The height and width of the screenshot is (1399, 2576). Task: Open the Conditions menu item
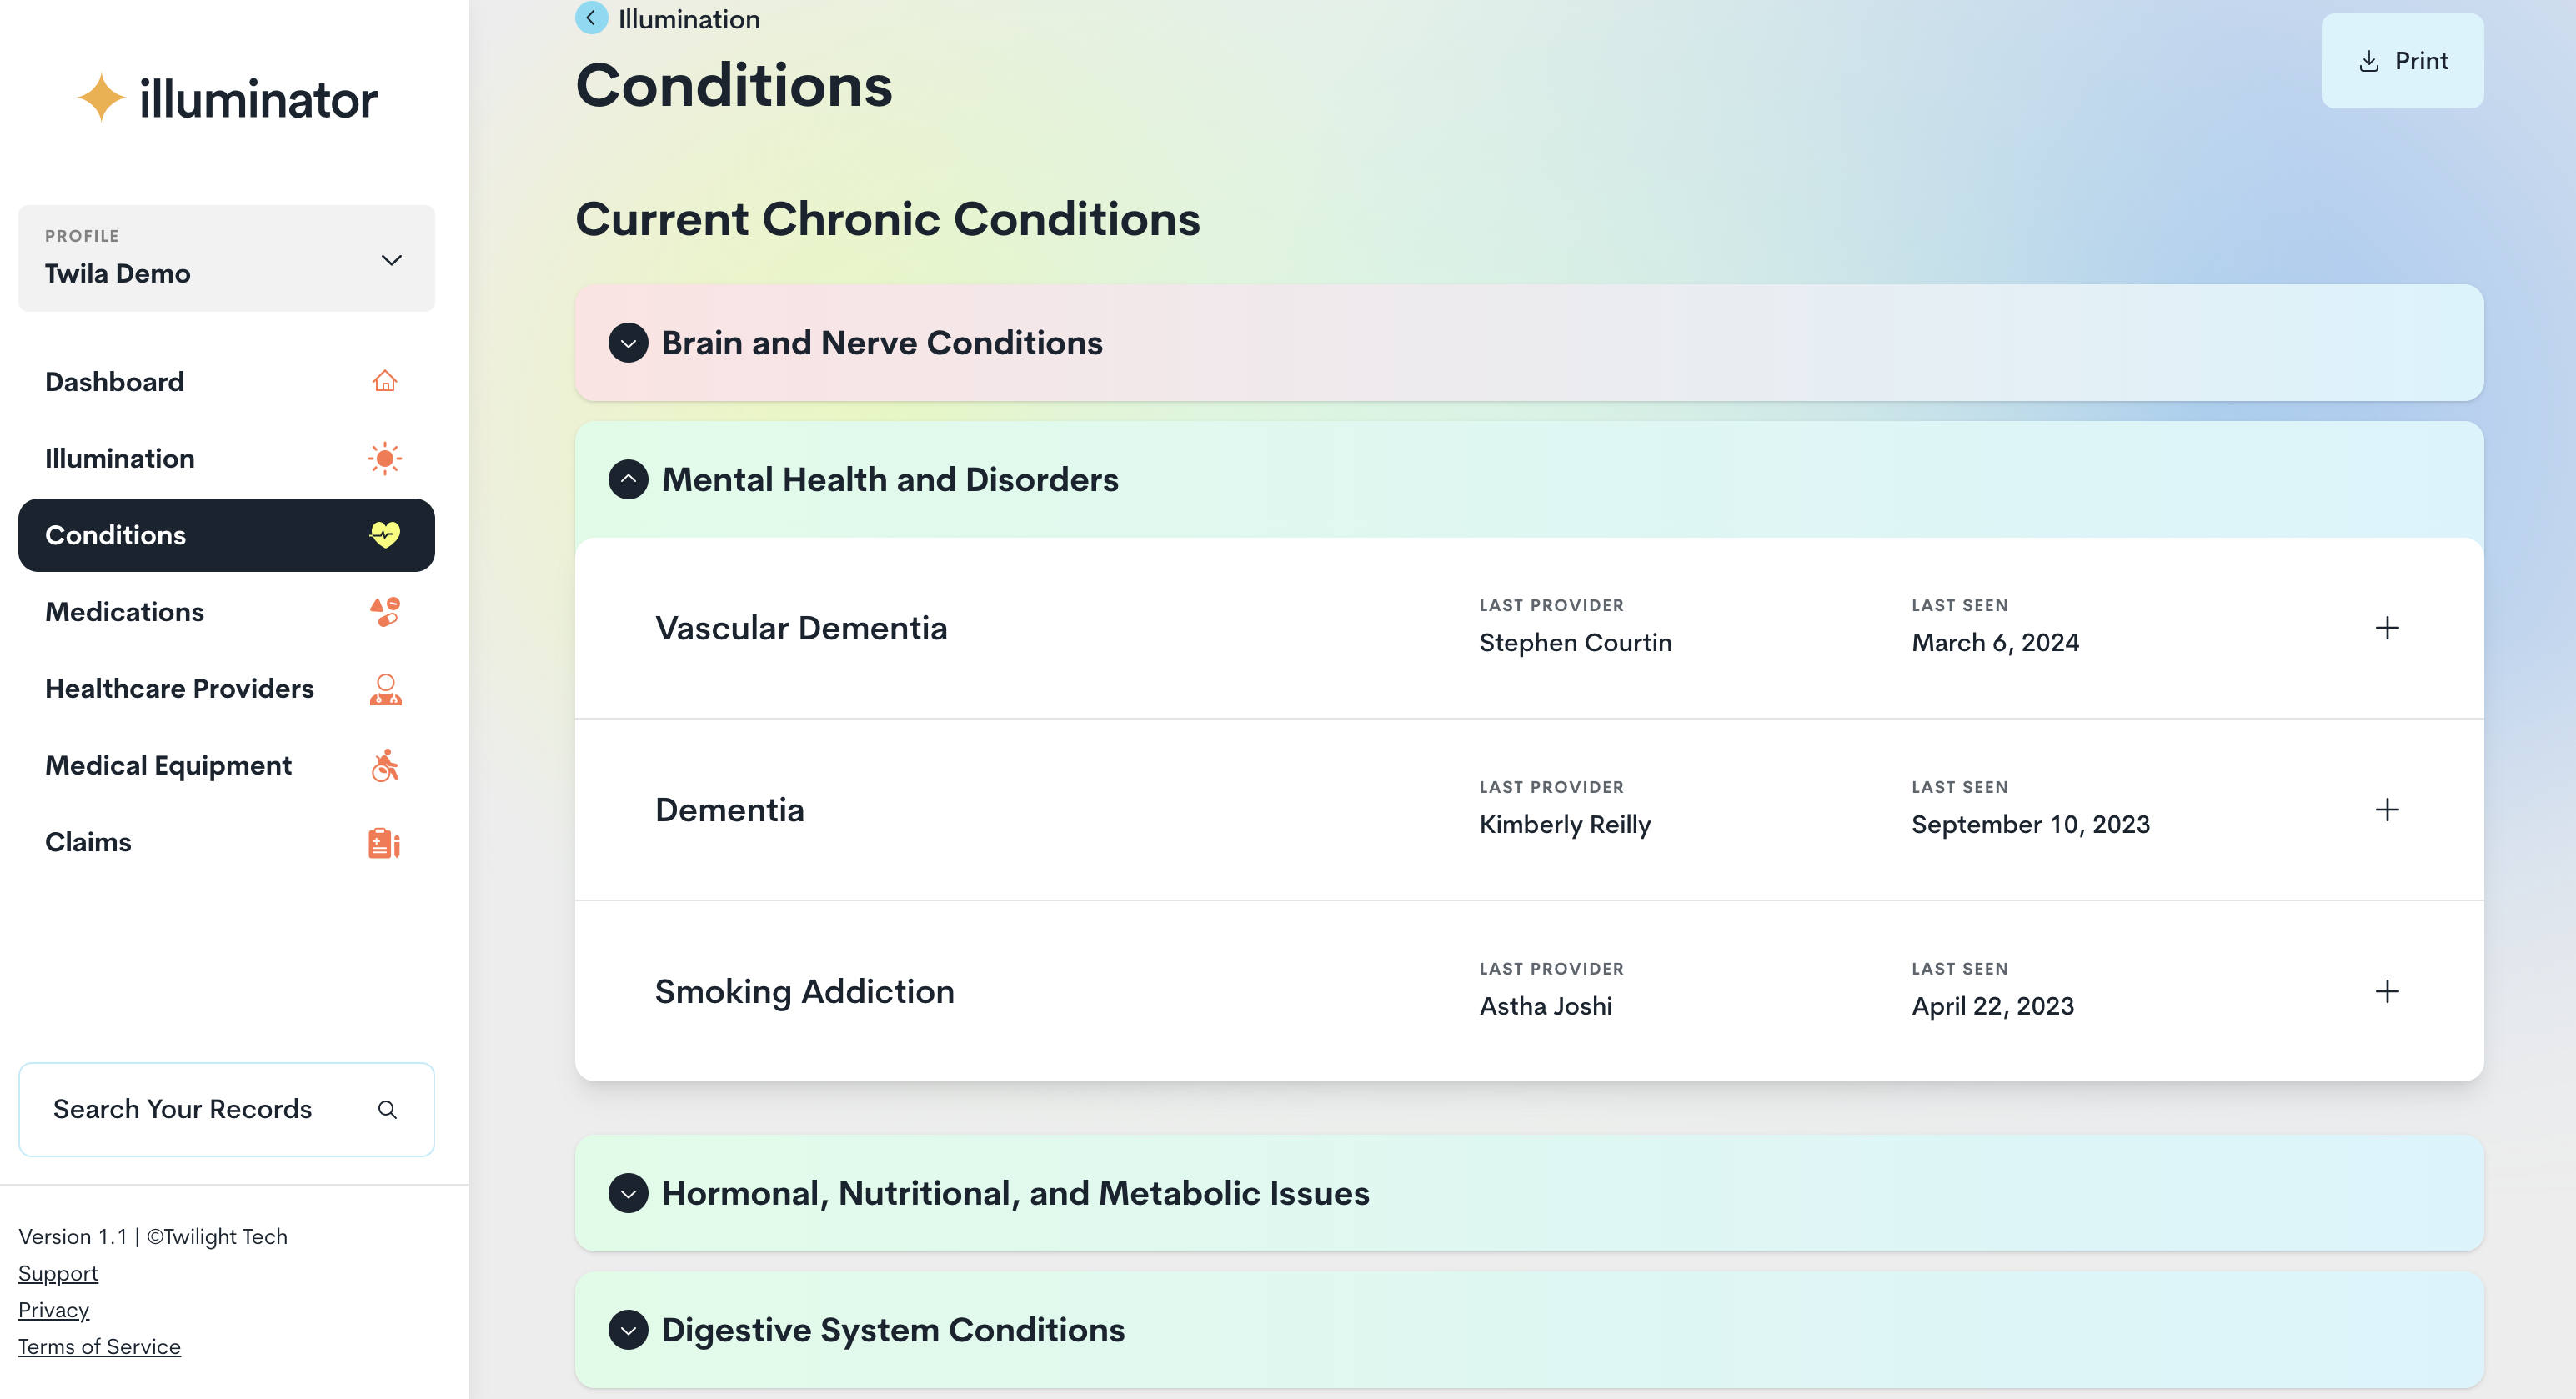[226, 535]
